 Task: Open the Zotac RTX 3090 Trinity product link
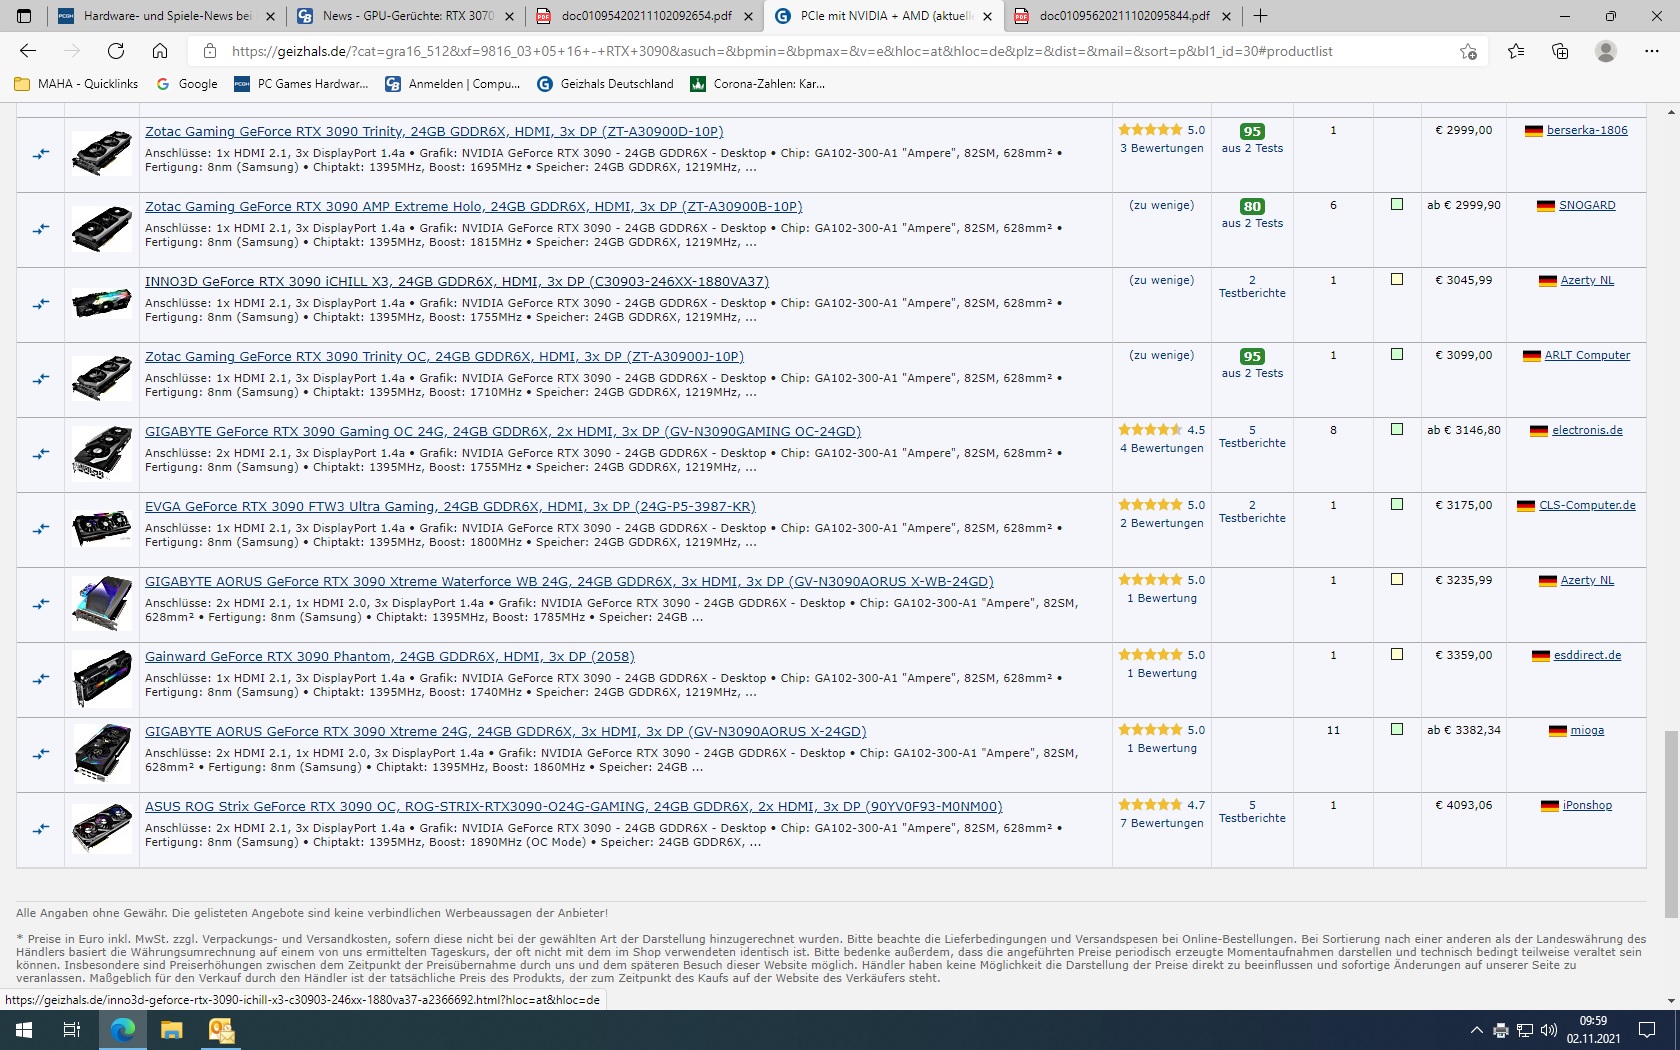pos(434,131)
